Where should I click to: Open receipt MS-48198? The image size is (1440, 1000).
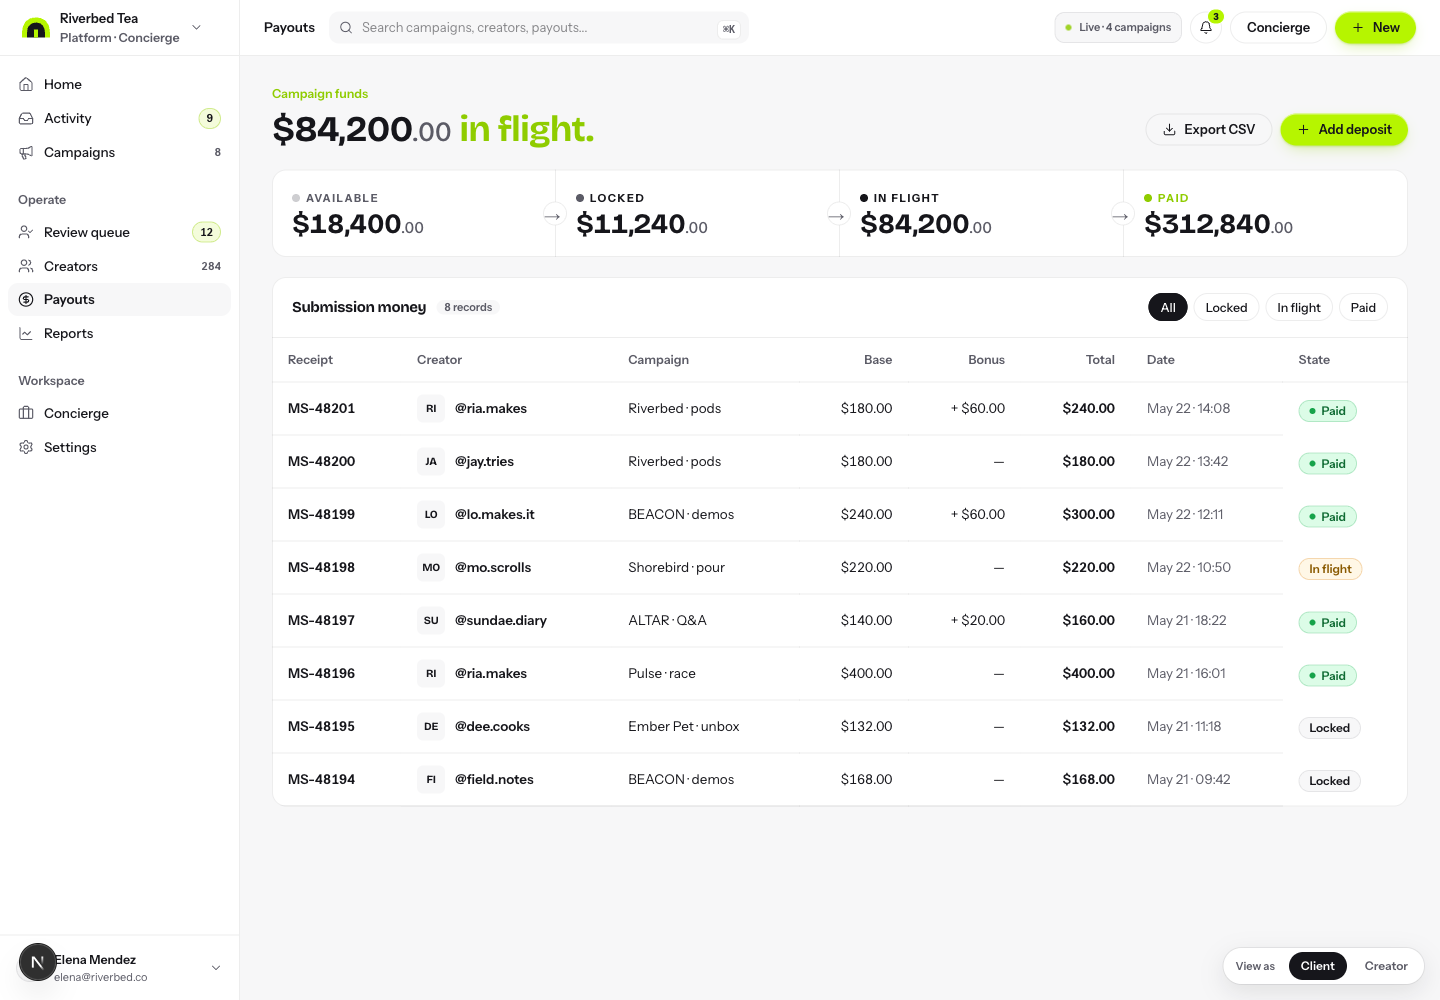click(321, 567)
